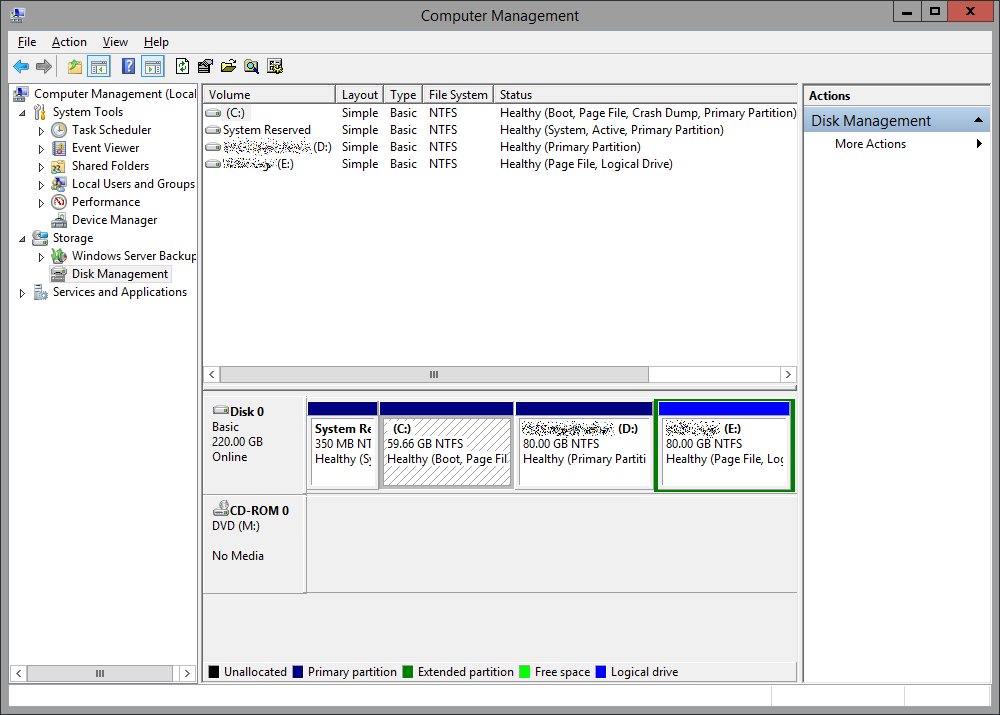Click volume list scroll left arrow
Image resolution: width=1000 pixels, height=715 pixels.
pyautogui.click(x=212, y=374)
